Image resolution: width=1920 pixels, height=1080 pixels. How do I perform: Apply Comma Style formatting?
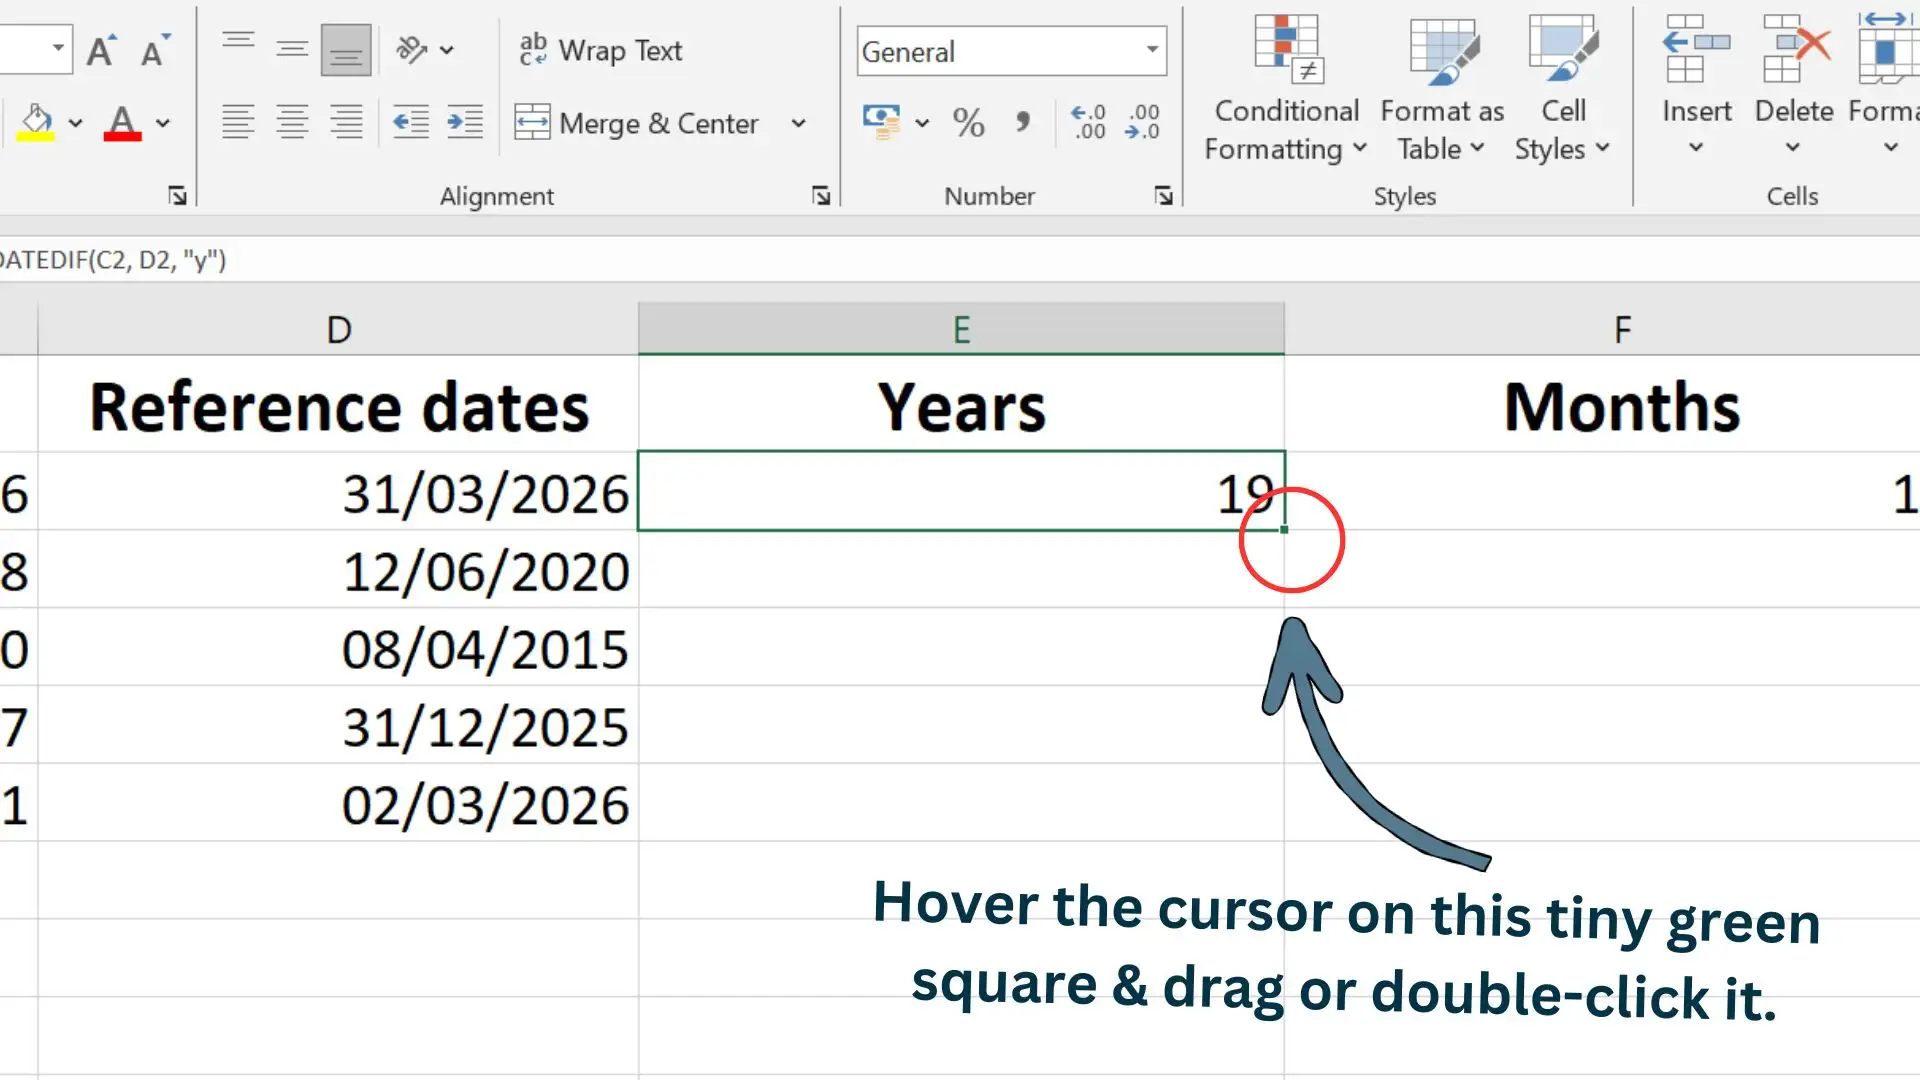(x=1023, y=122)
